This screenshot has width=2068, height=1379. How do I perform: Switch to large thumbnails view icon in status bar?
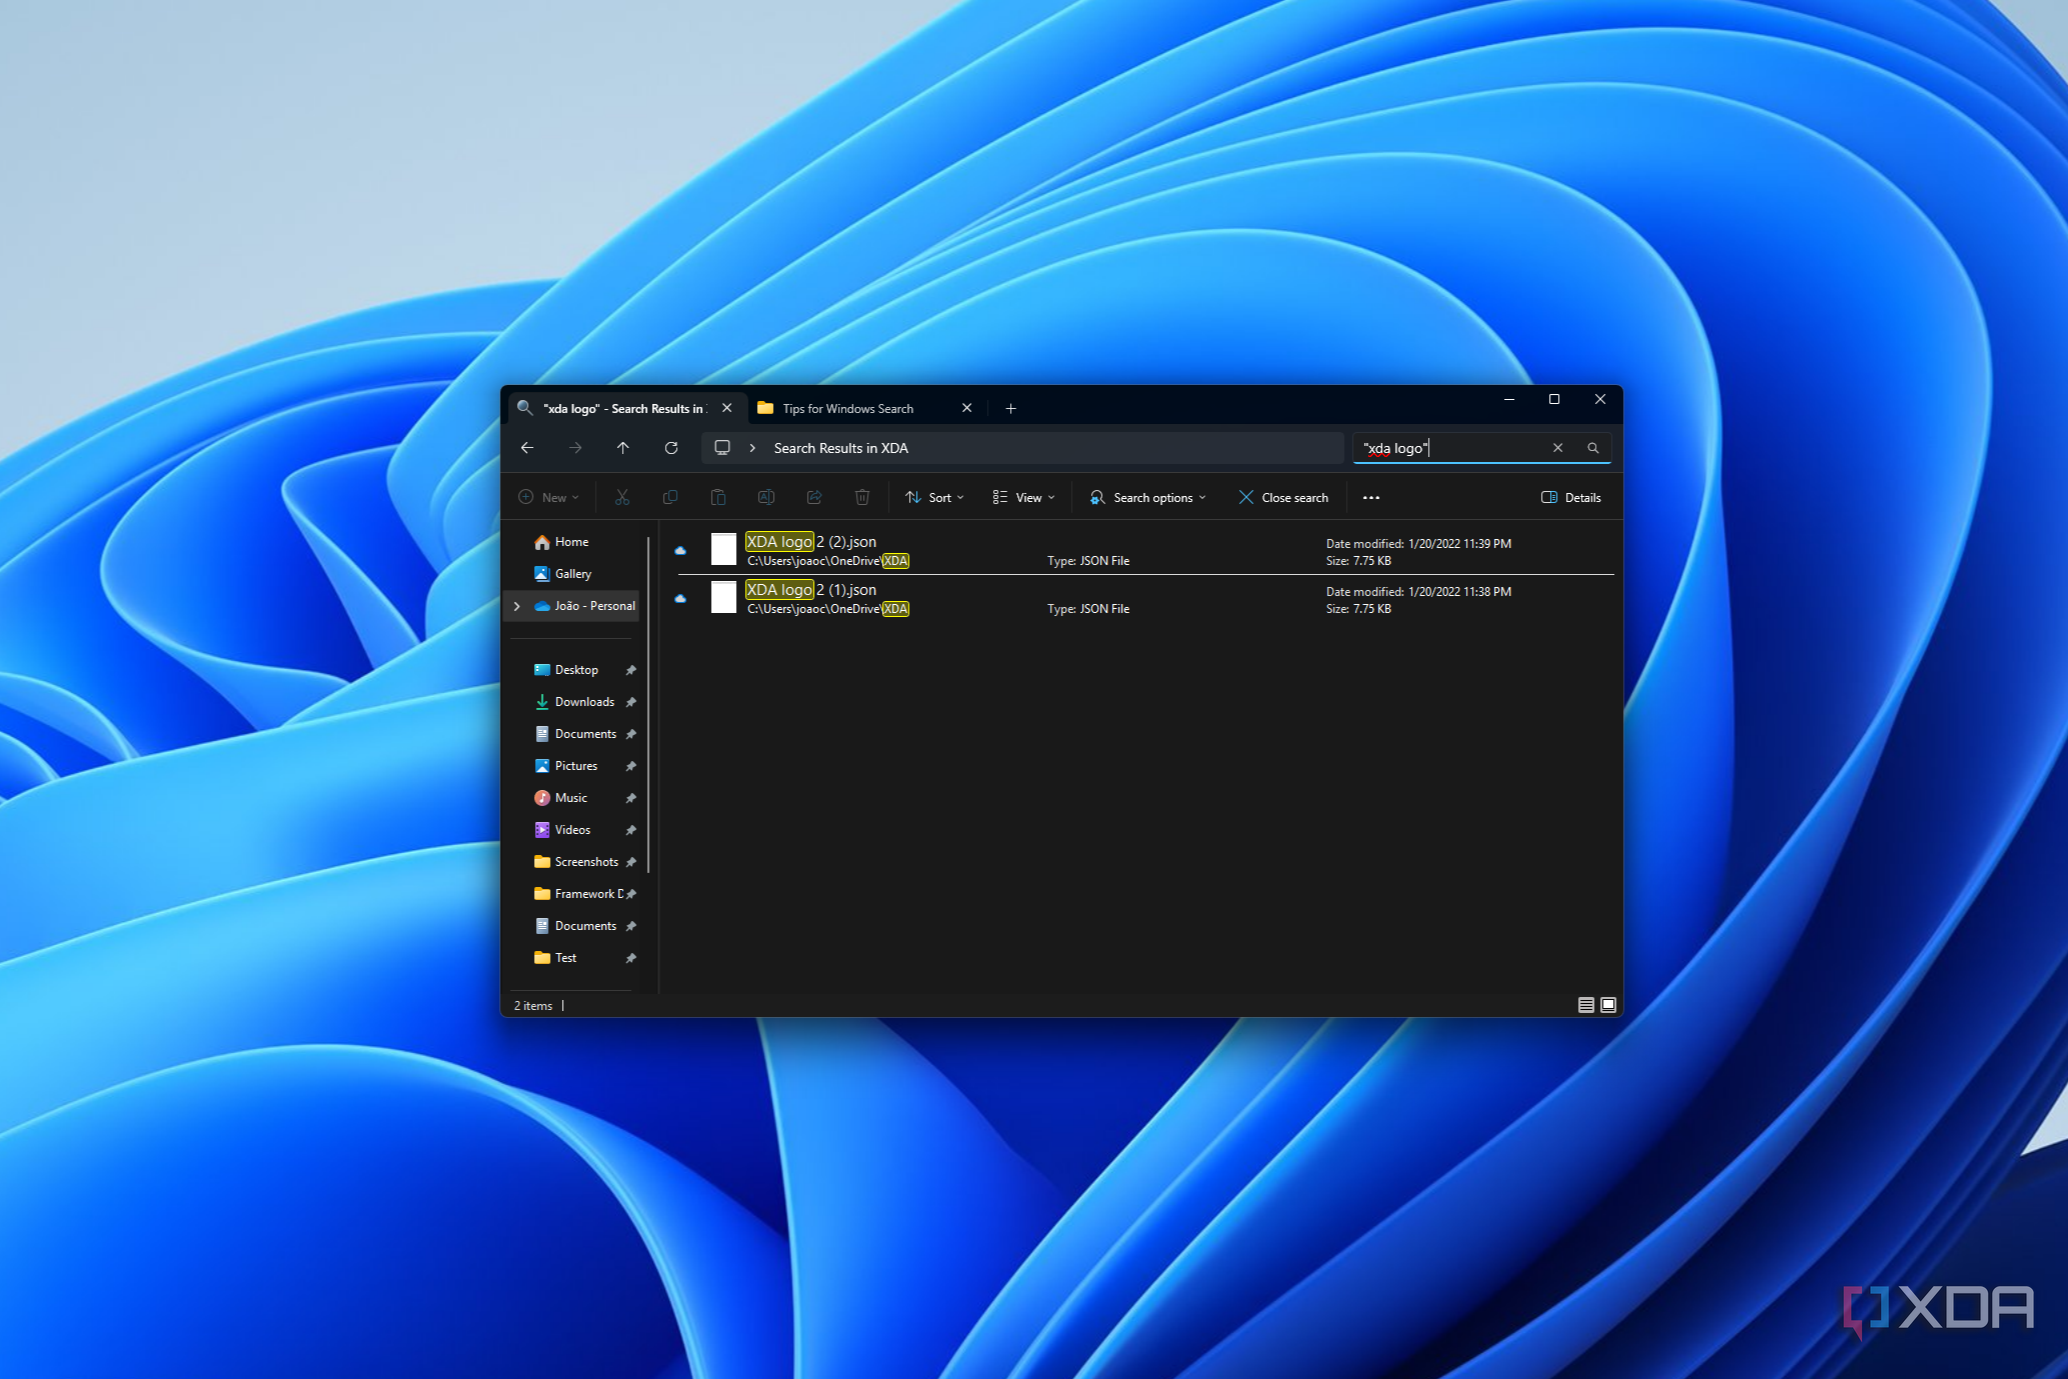tap(1608, 1005)
